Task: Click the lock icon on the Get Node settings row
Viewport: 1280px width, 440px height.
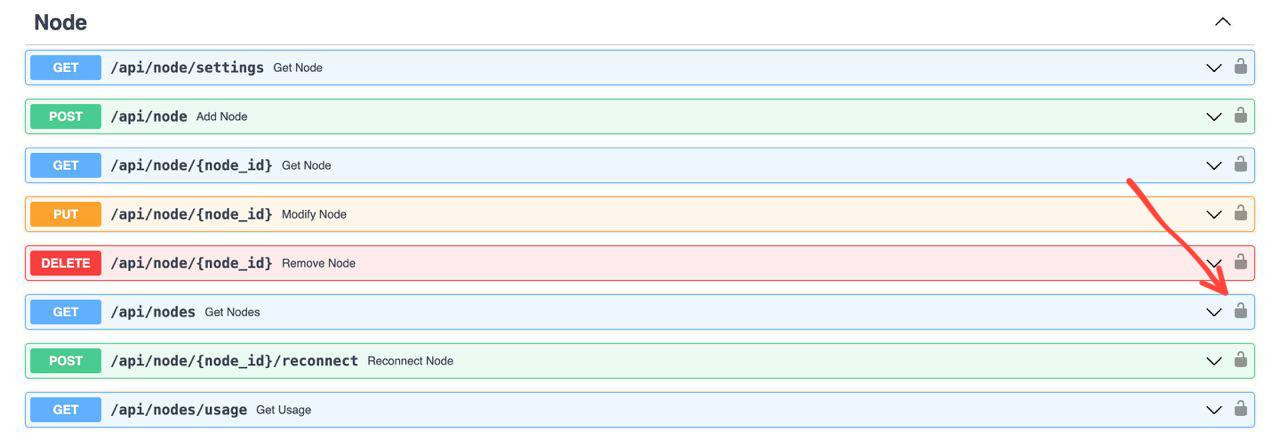Action: coord(1240,67)
